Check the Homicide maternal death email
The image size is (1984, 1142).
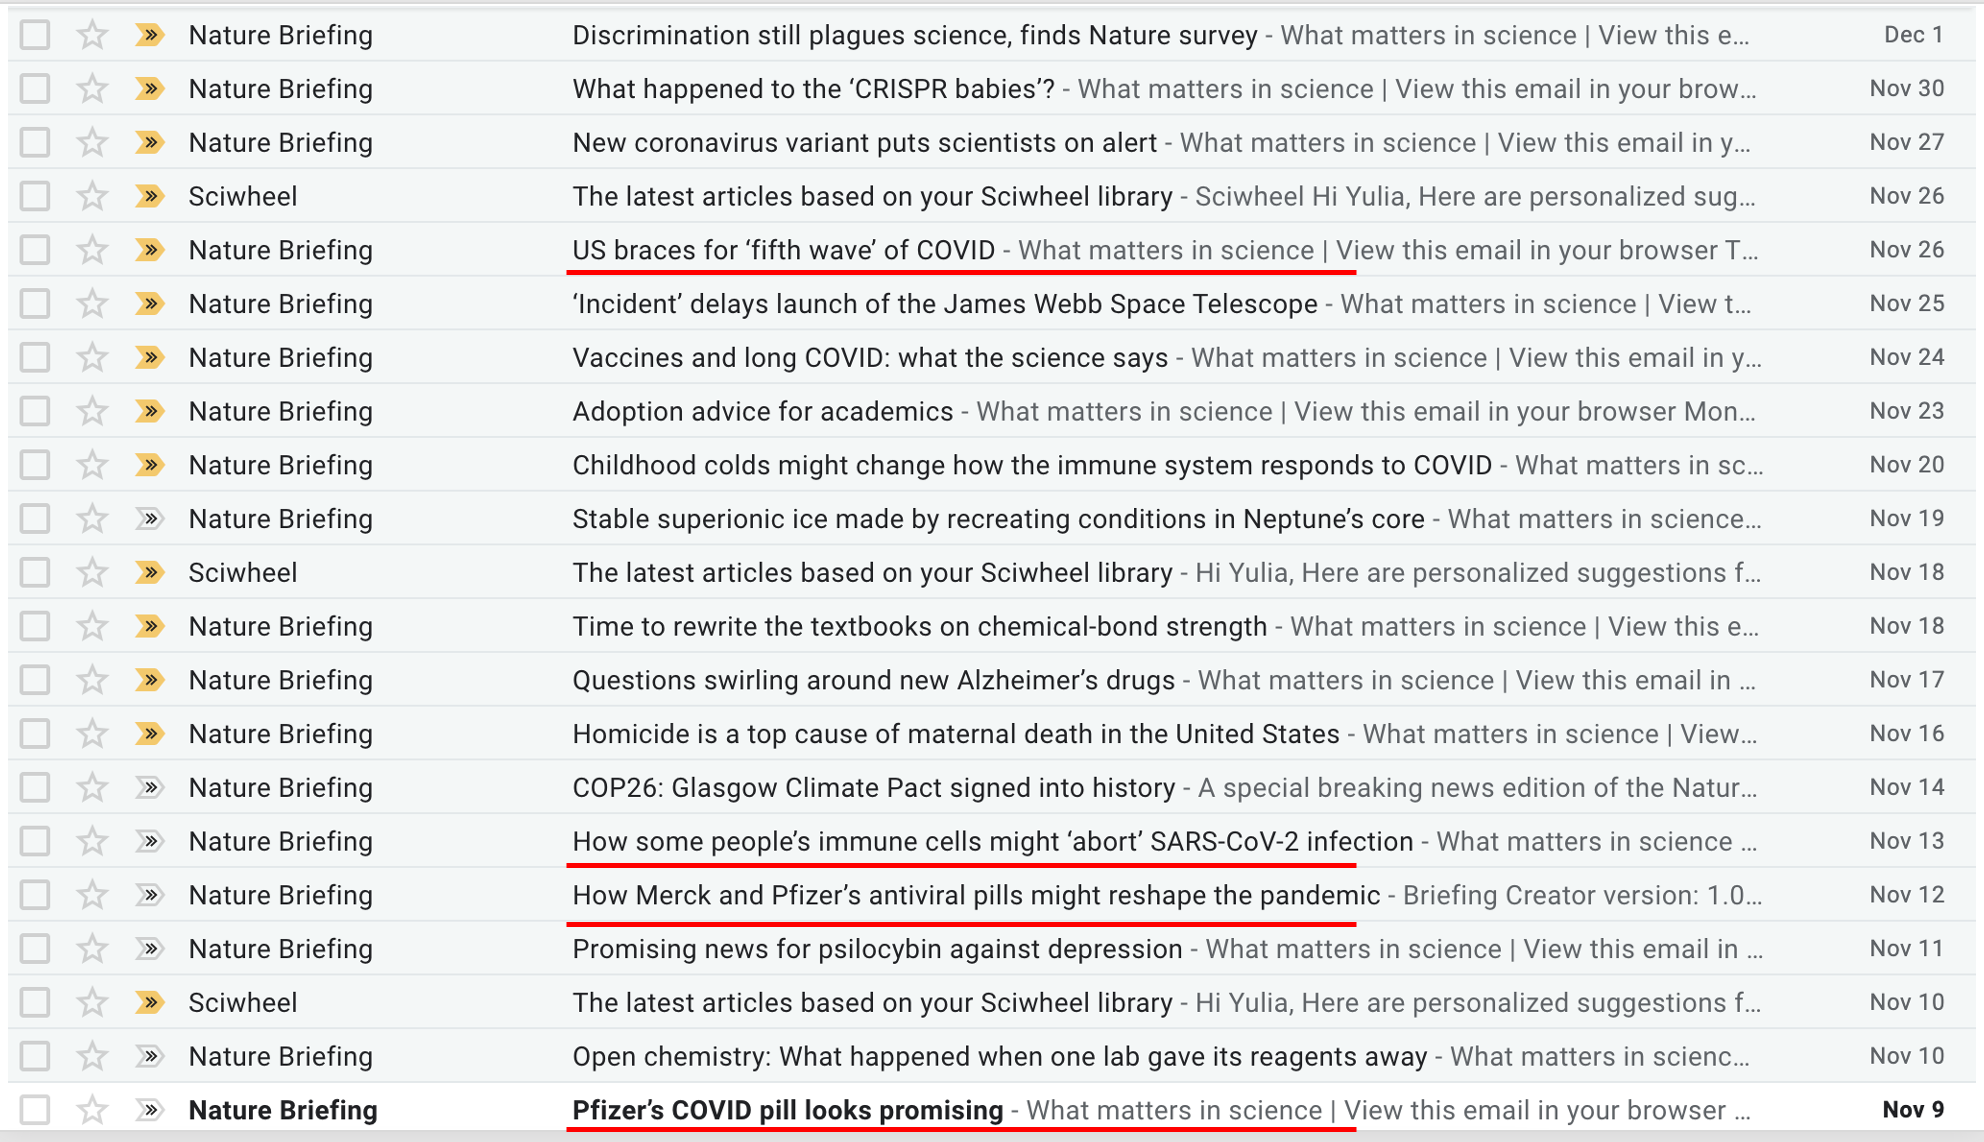click(35, 734)
